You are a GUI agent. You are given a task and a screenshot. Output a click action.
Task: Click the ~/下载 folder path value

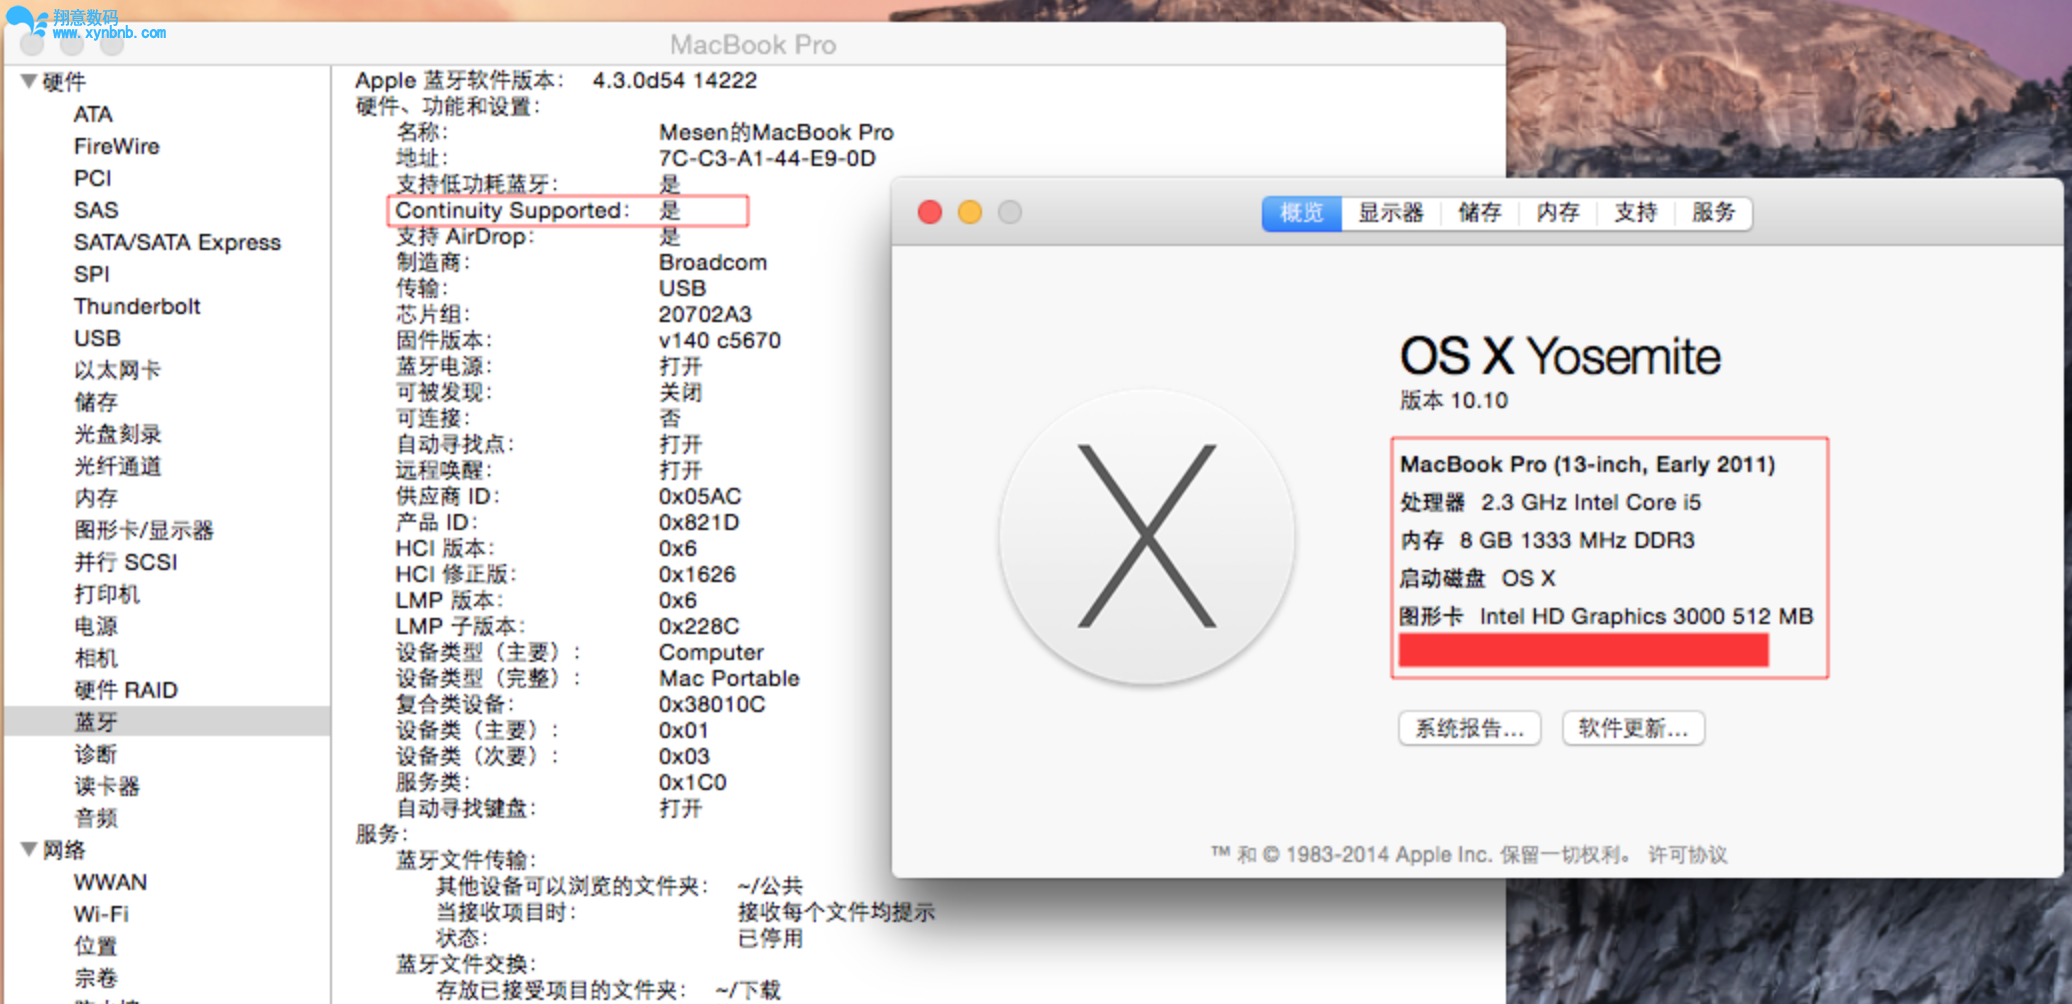pos(748,991)
